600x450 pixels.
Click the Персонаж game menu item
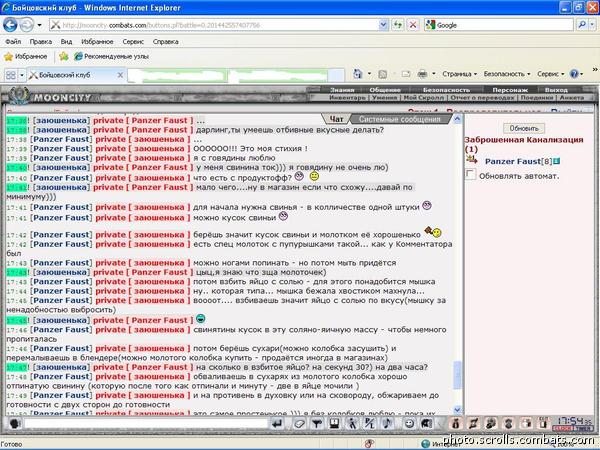point(510,90)
